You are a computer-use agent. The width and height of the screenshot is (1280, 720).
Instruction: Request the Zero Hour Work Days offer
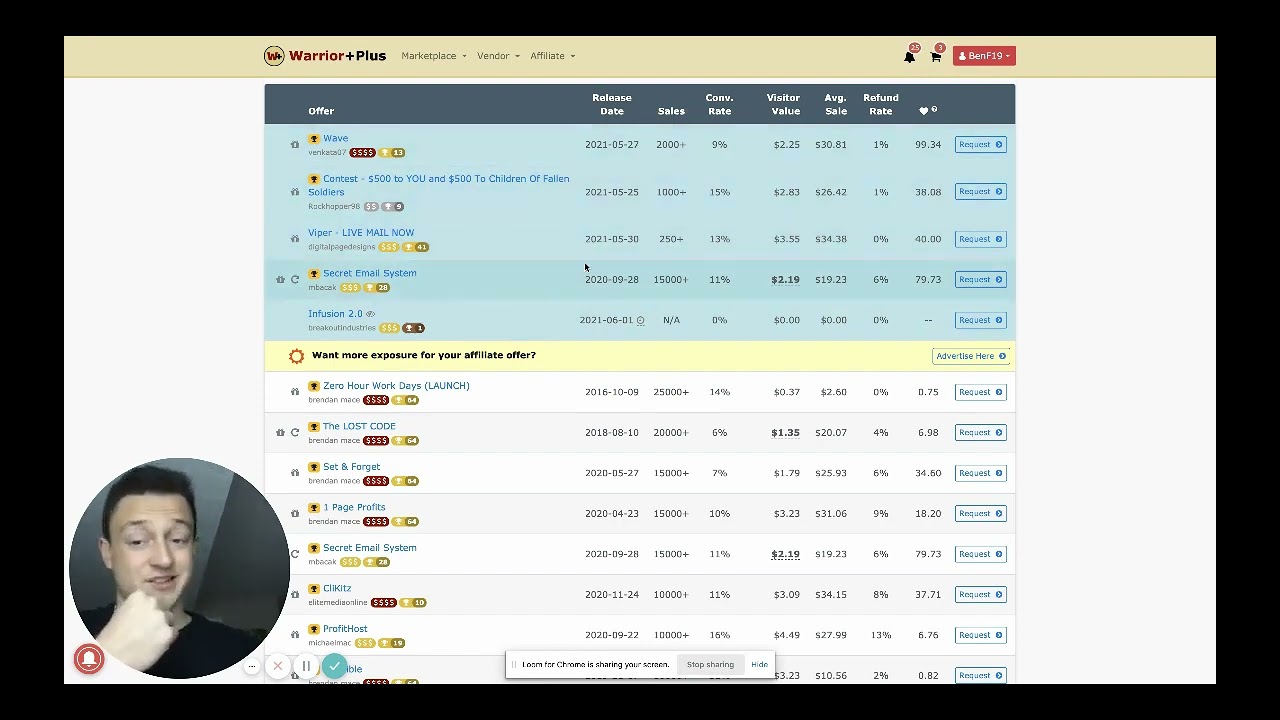point(980,392)
